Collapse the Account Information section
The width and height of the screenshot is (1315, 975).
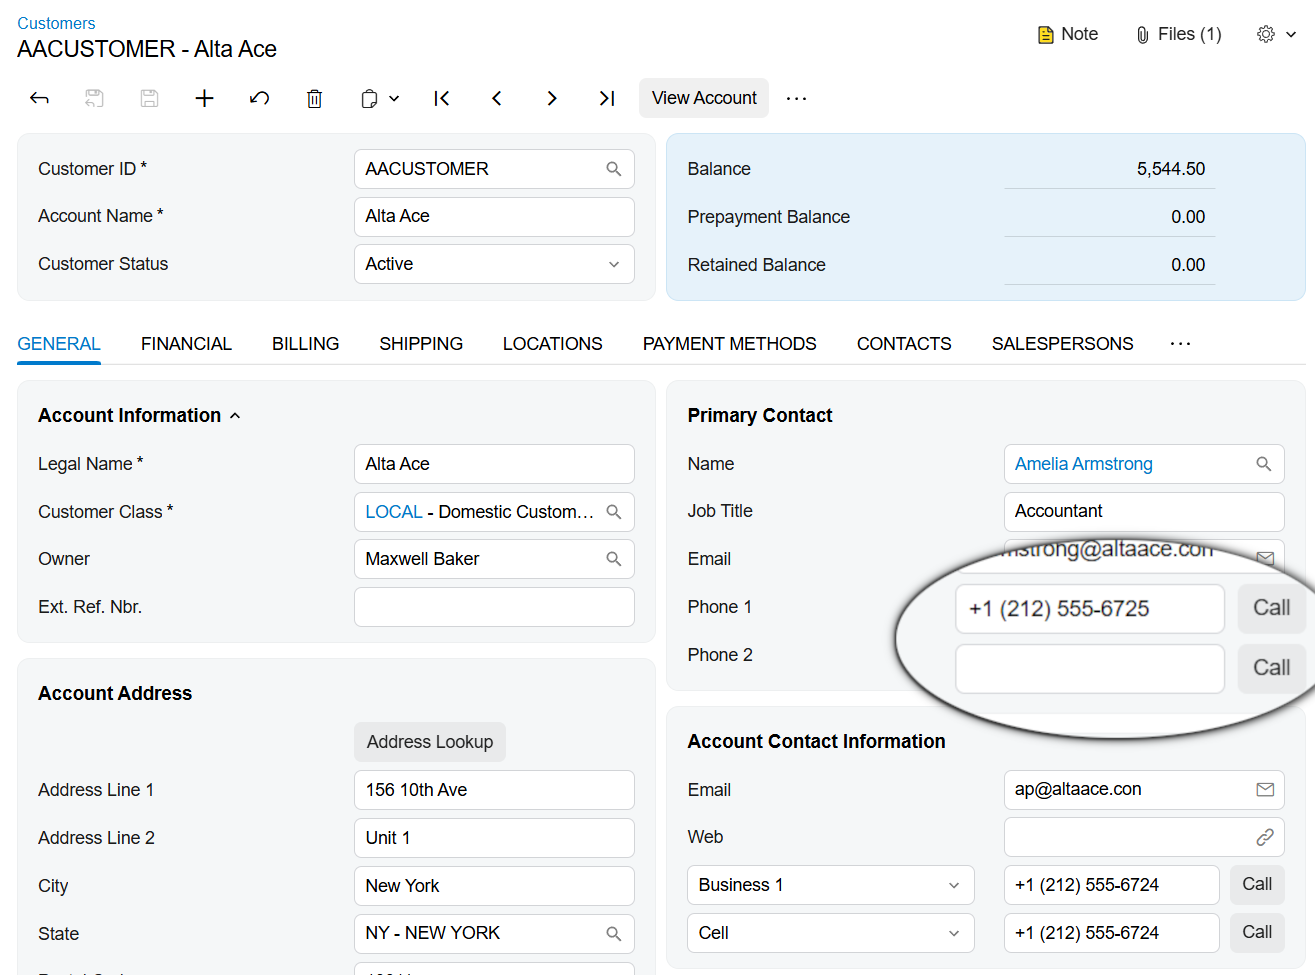click(235, 416)
